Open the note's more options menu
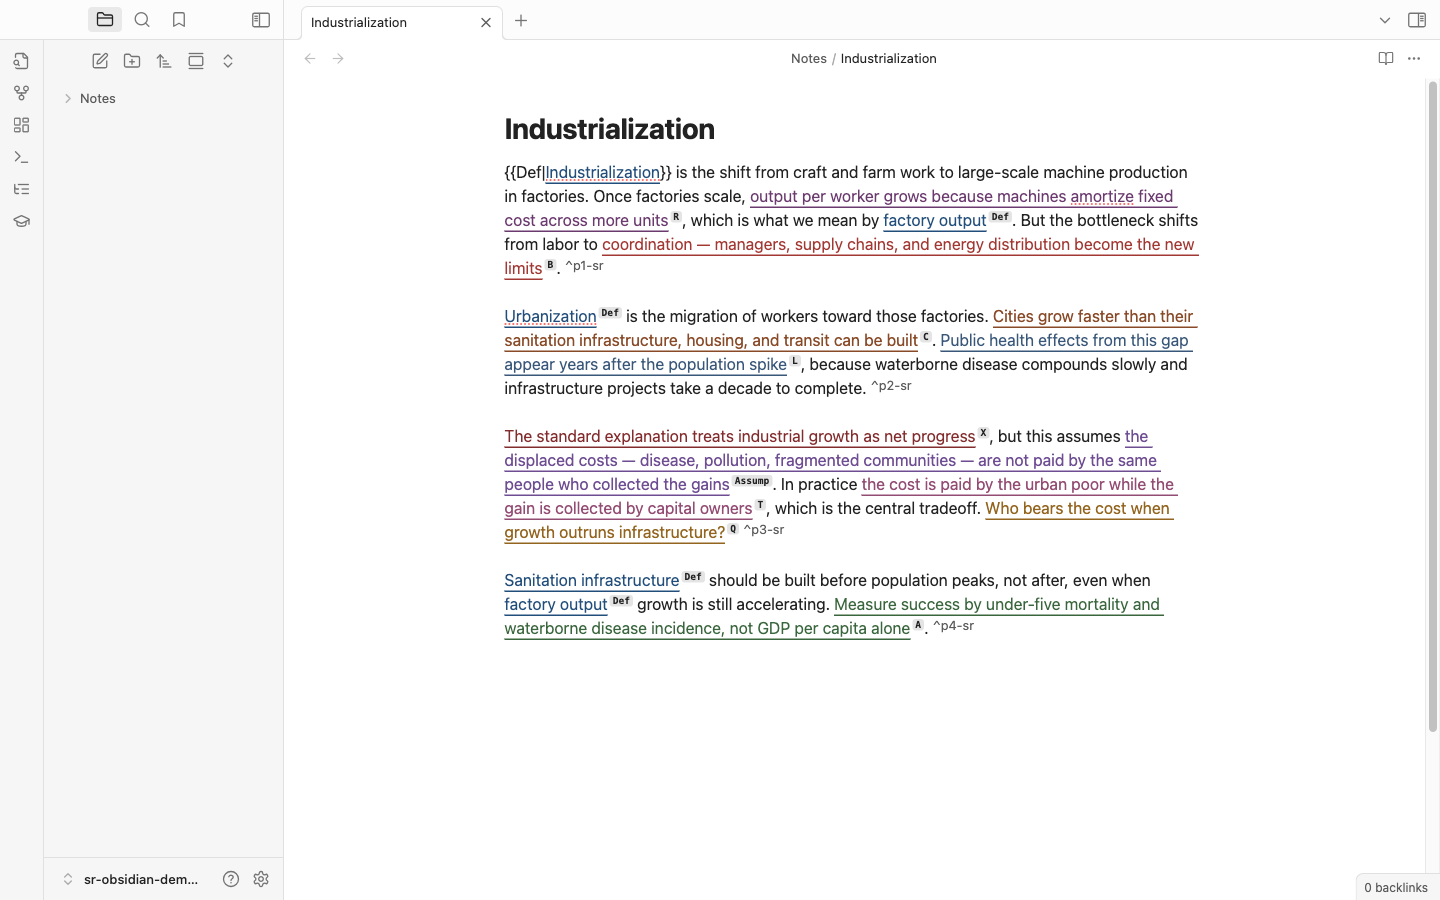Screen dimensions: 1440x900 (x=1414, y=59)
